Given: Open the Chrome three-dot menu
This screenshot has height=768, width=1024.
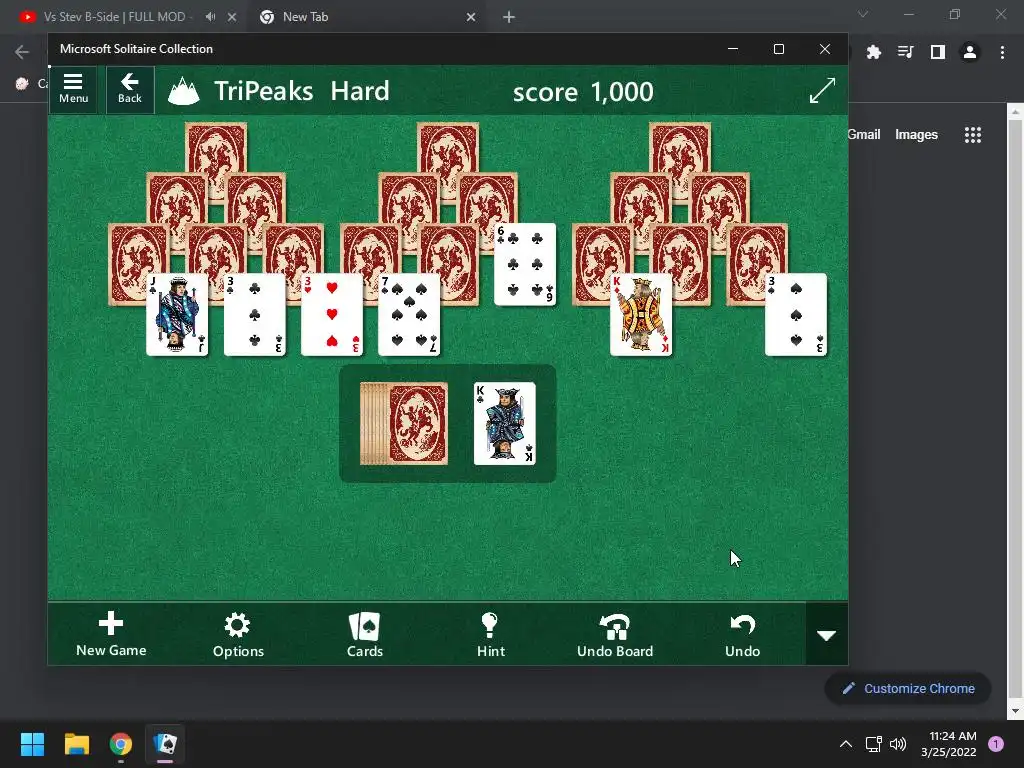Looking at the screenshot, I should coord(1002,52).
